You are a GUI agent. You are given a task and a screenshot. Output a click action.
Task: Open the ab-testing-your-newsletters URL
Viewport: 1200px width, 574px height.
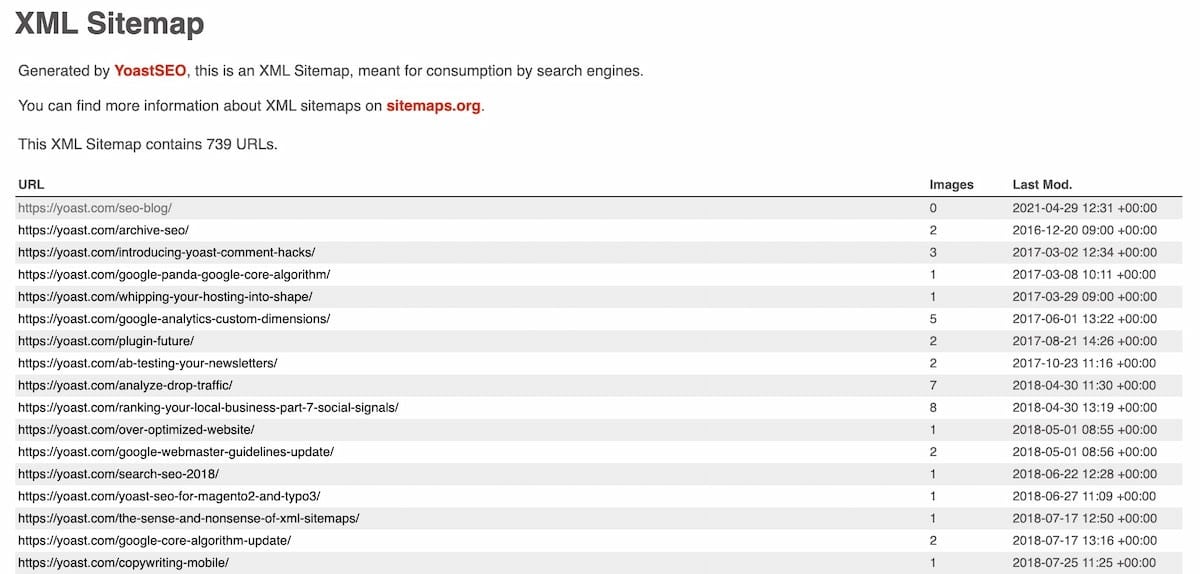point(148,363)
